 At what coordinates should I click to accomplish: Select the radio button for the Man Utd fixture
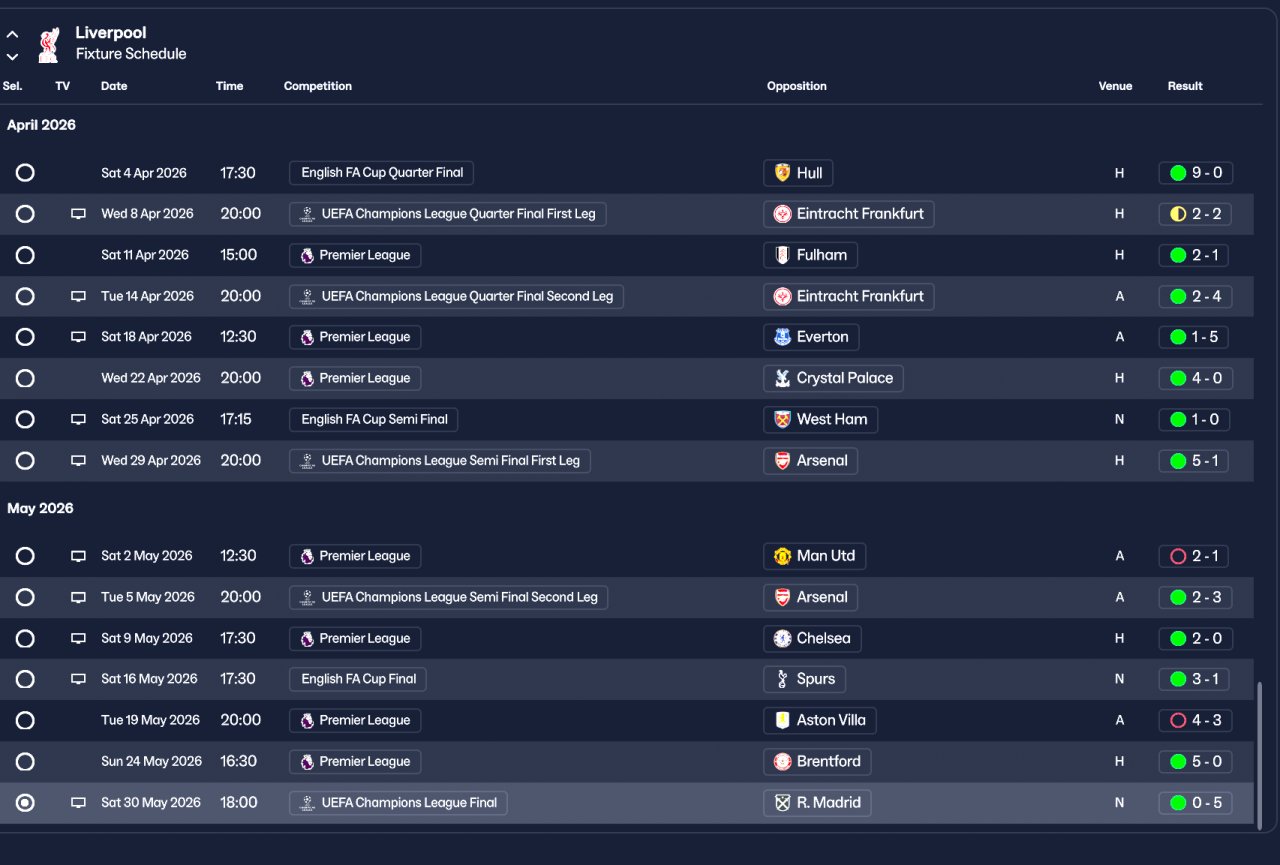[25, 556]
